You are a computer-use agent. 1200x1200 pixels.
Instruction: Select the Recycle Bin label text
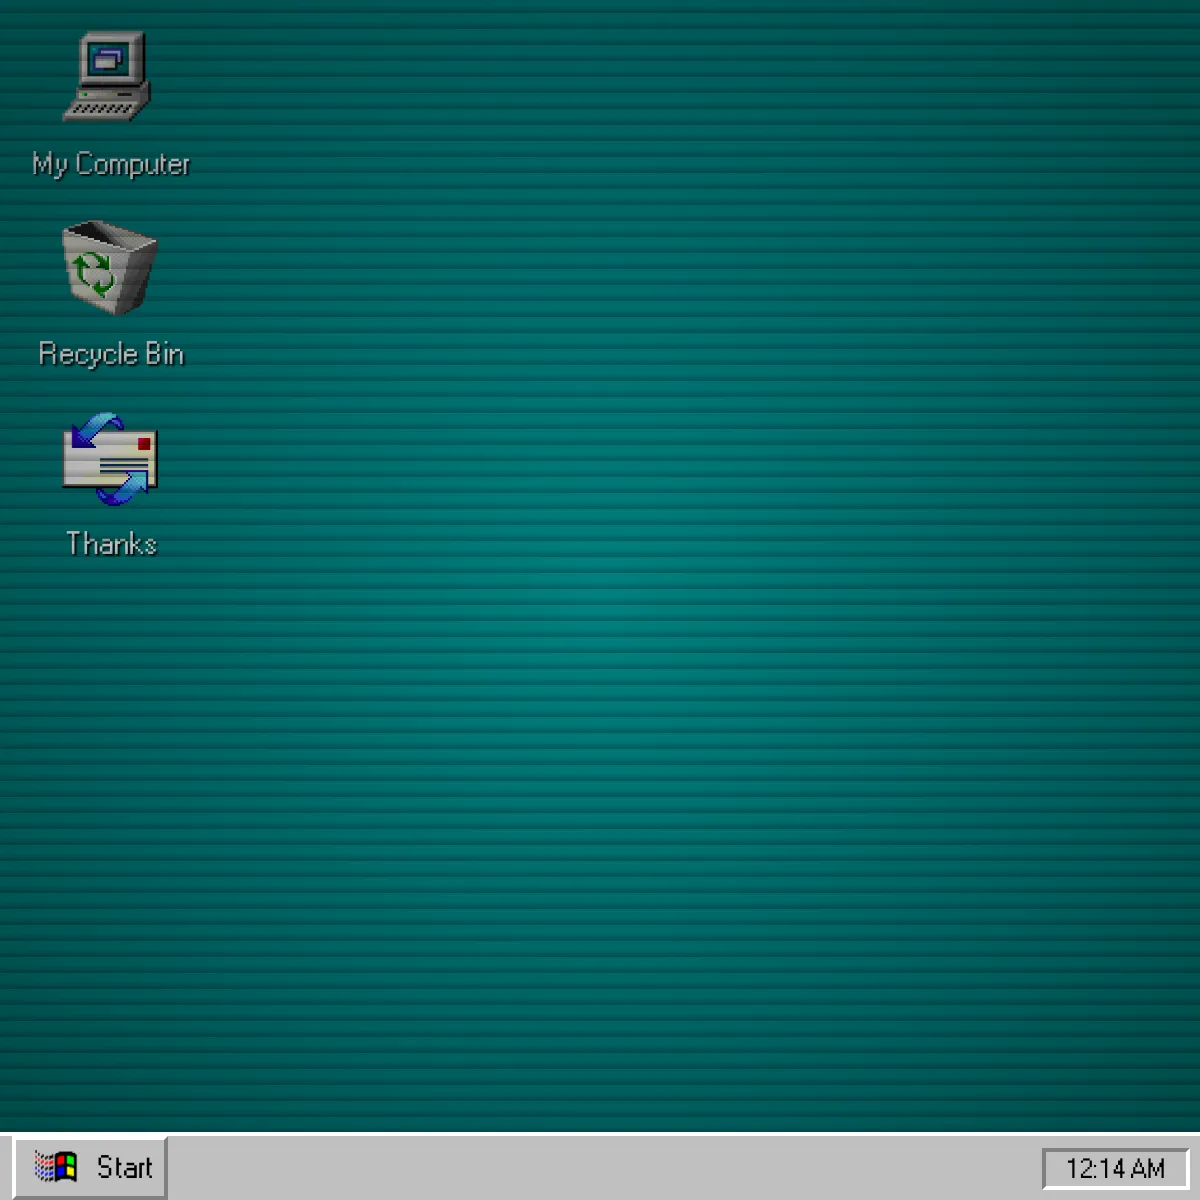pyautogui.click(x=110, y=353)
